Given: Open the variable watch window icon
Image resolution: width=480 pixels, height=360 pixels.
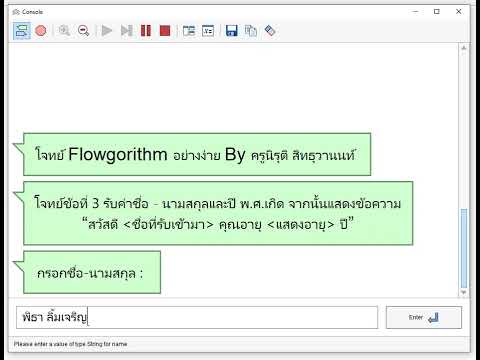Looking at the screenshot, I should (x=208, y=31).
